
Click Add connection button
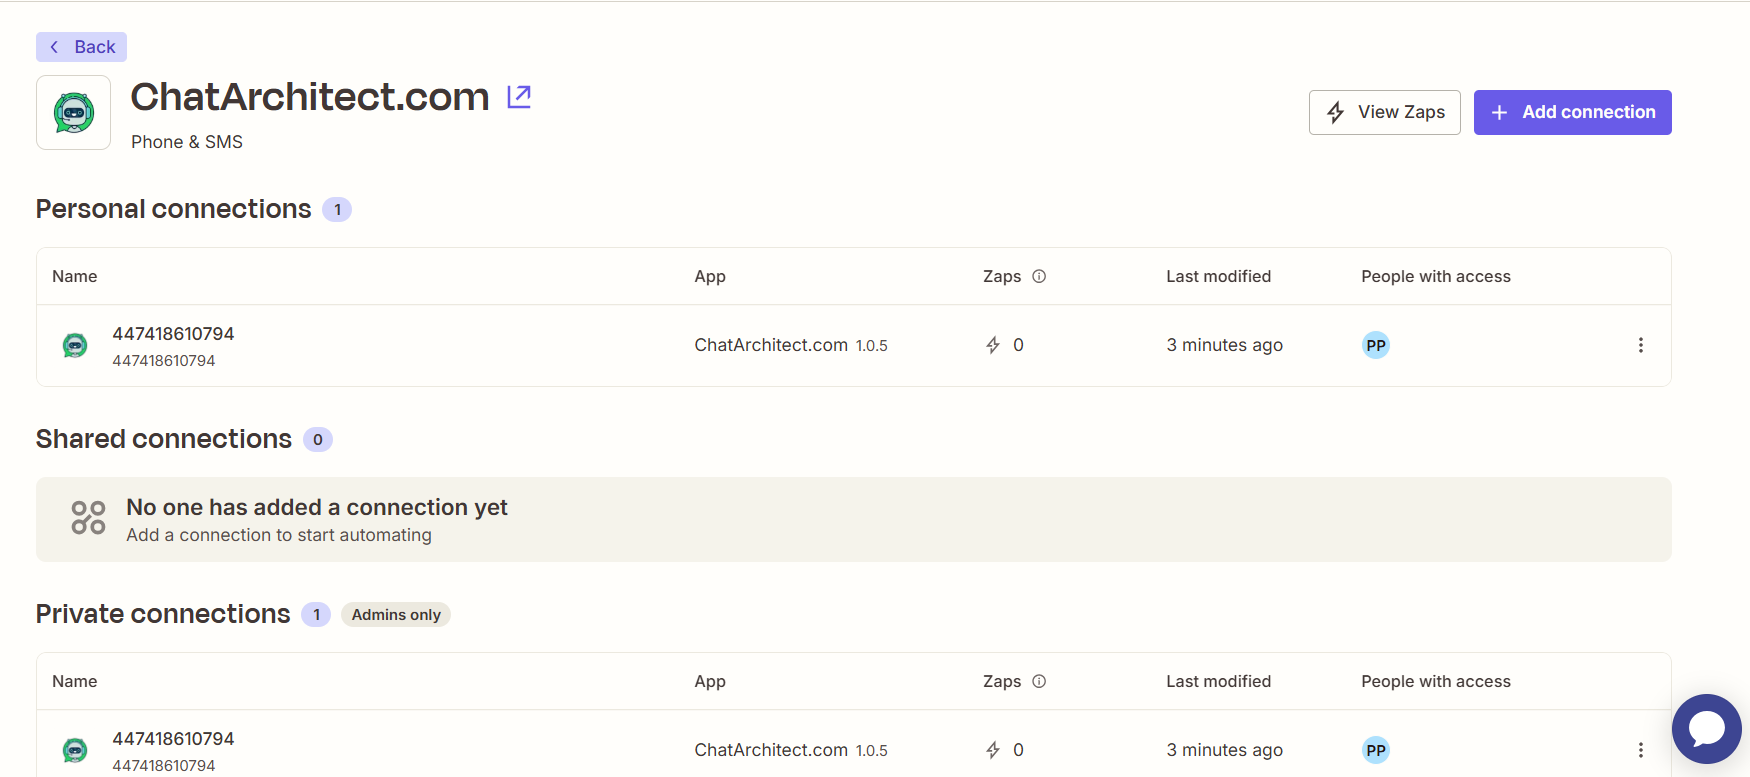[x=1572, y=113]
